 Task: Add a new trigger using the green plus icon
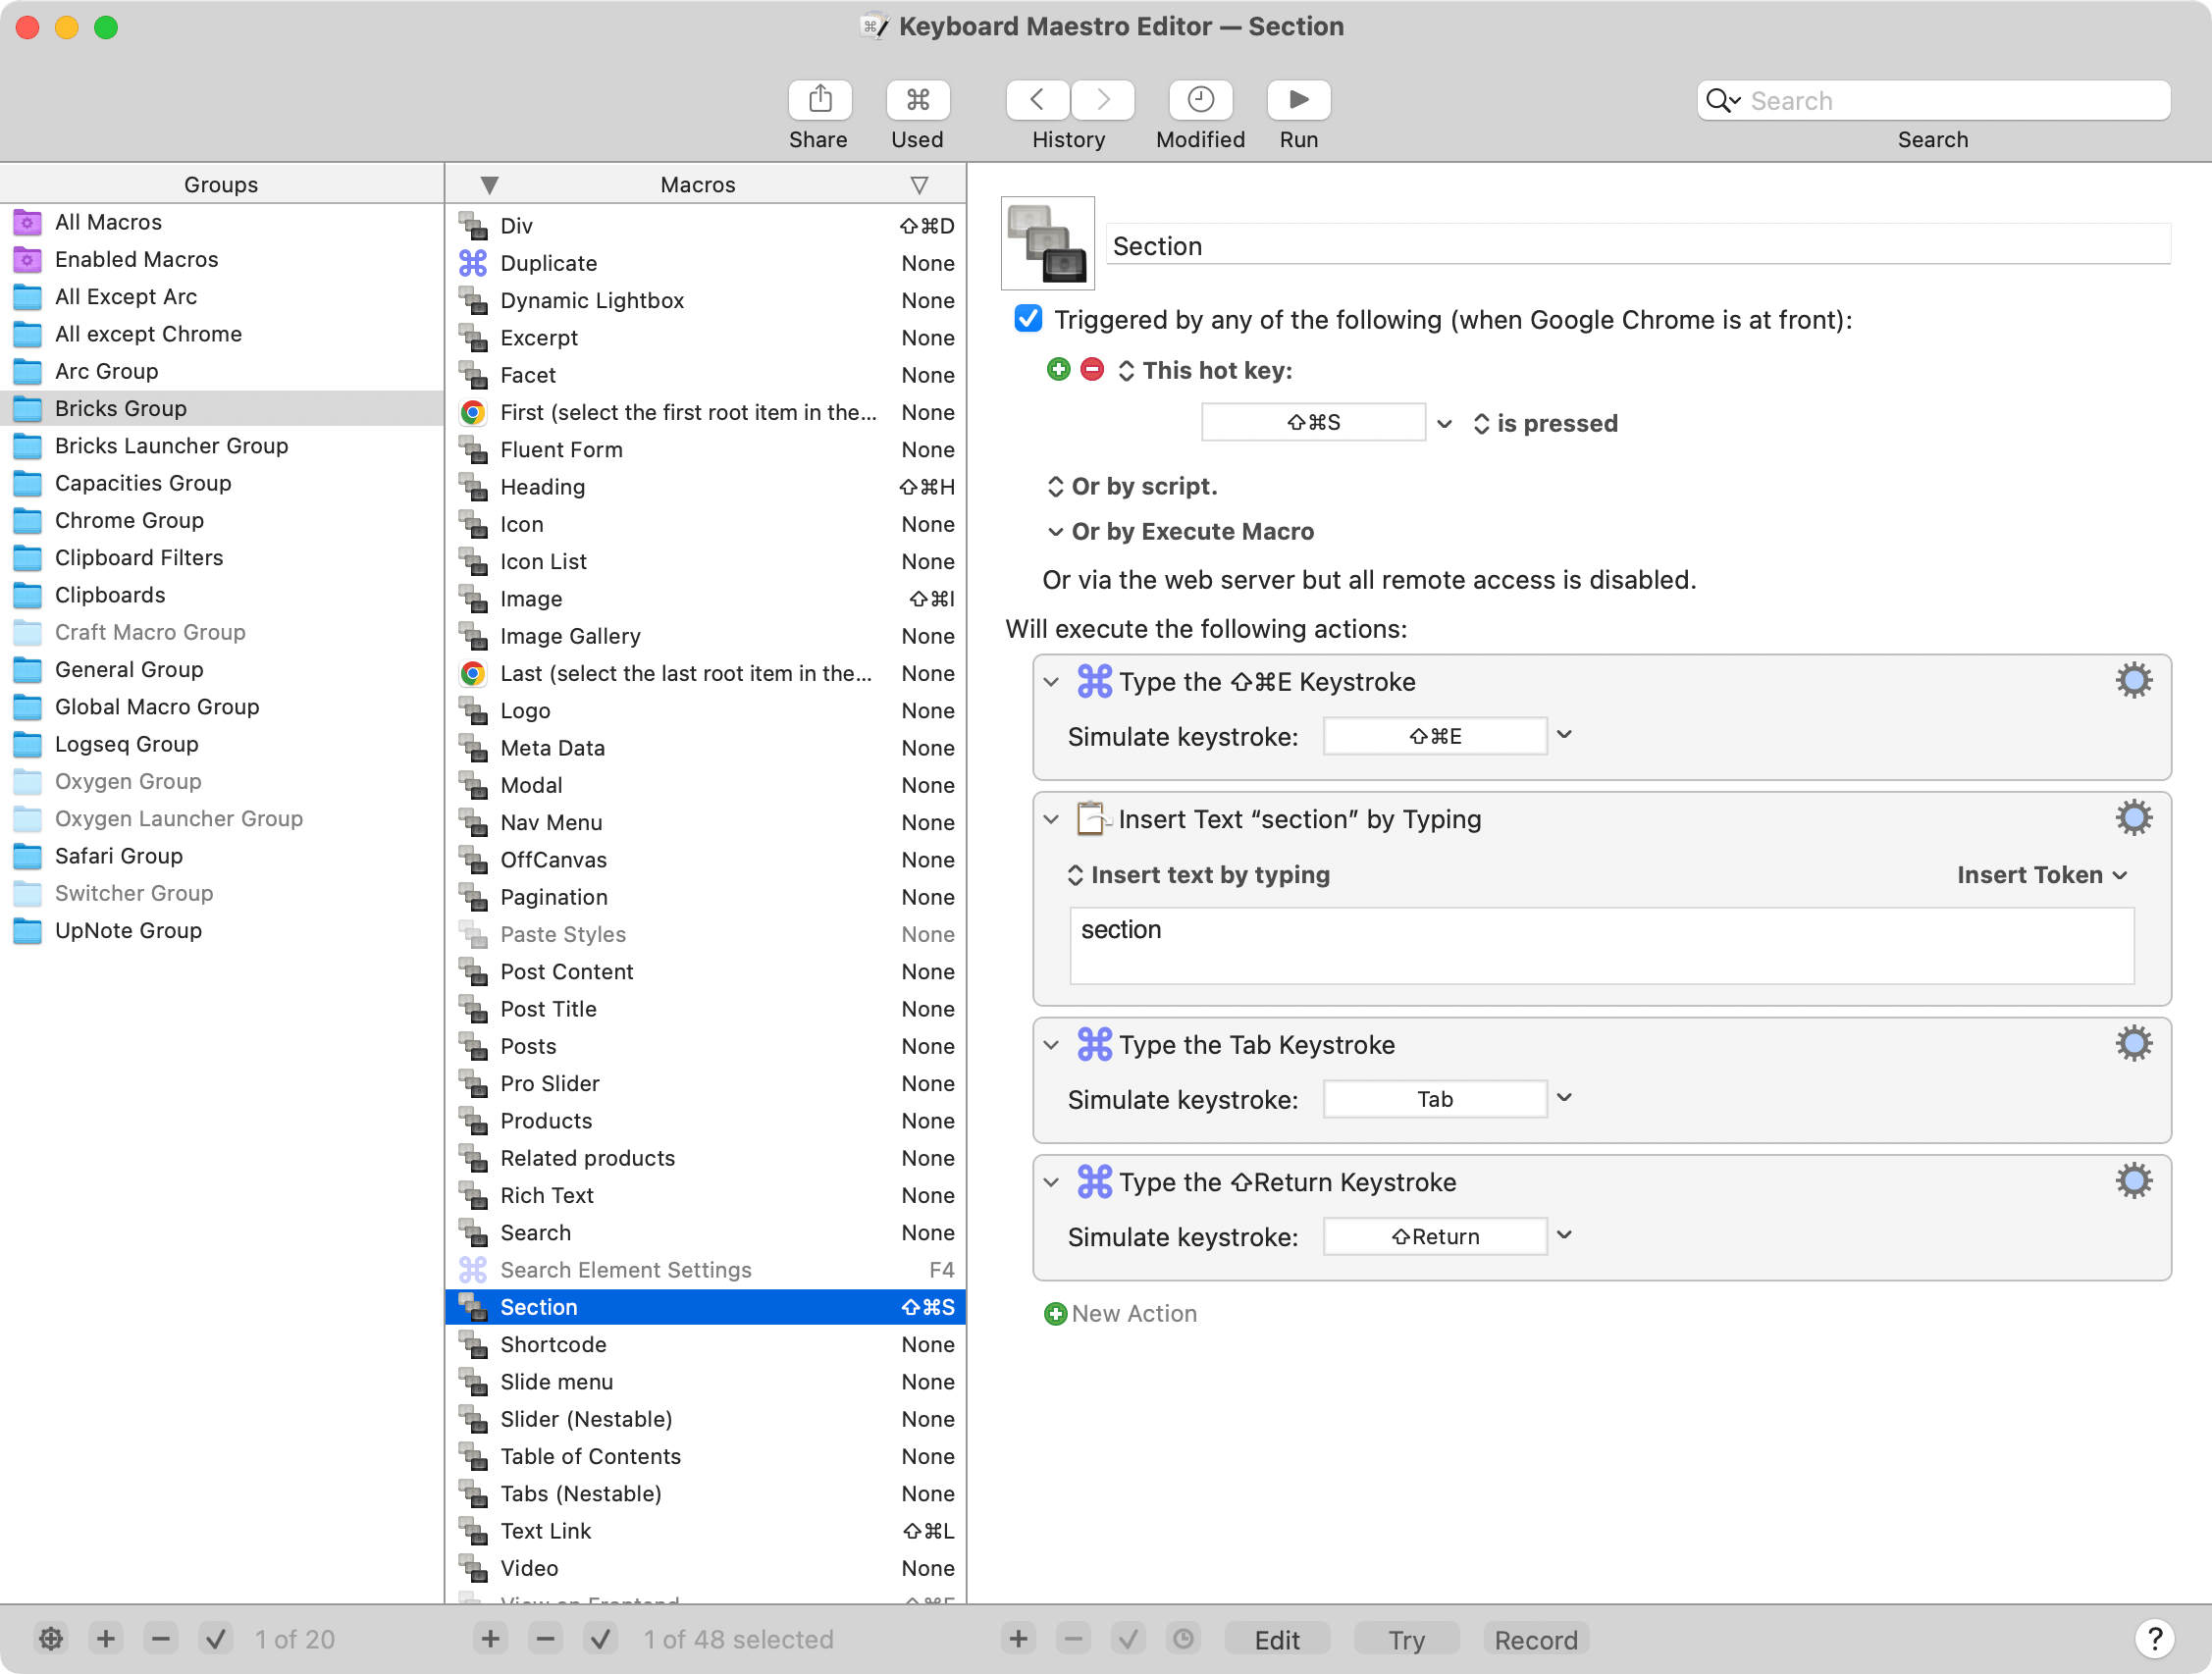click(1059, 369)
